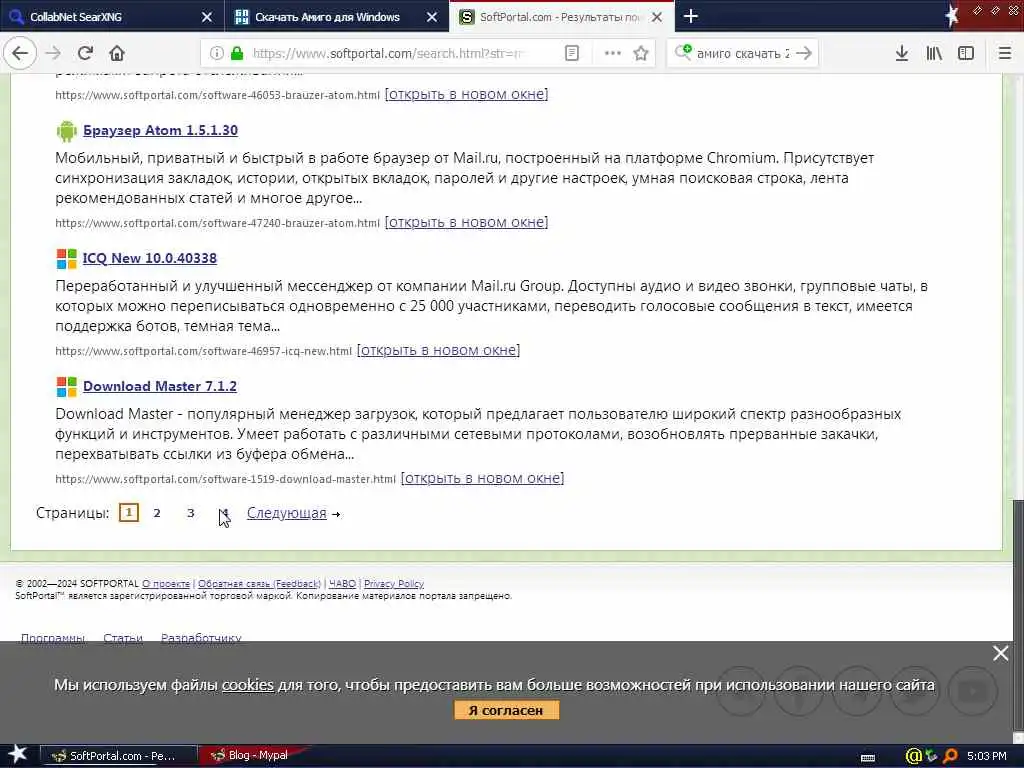Bookmark this page with the star
This screenshot has height=768, width=1024.
(641, 54)
